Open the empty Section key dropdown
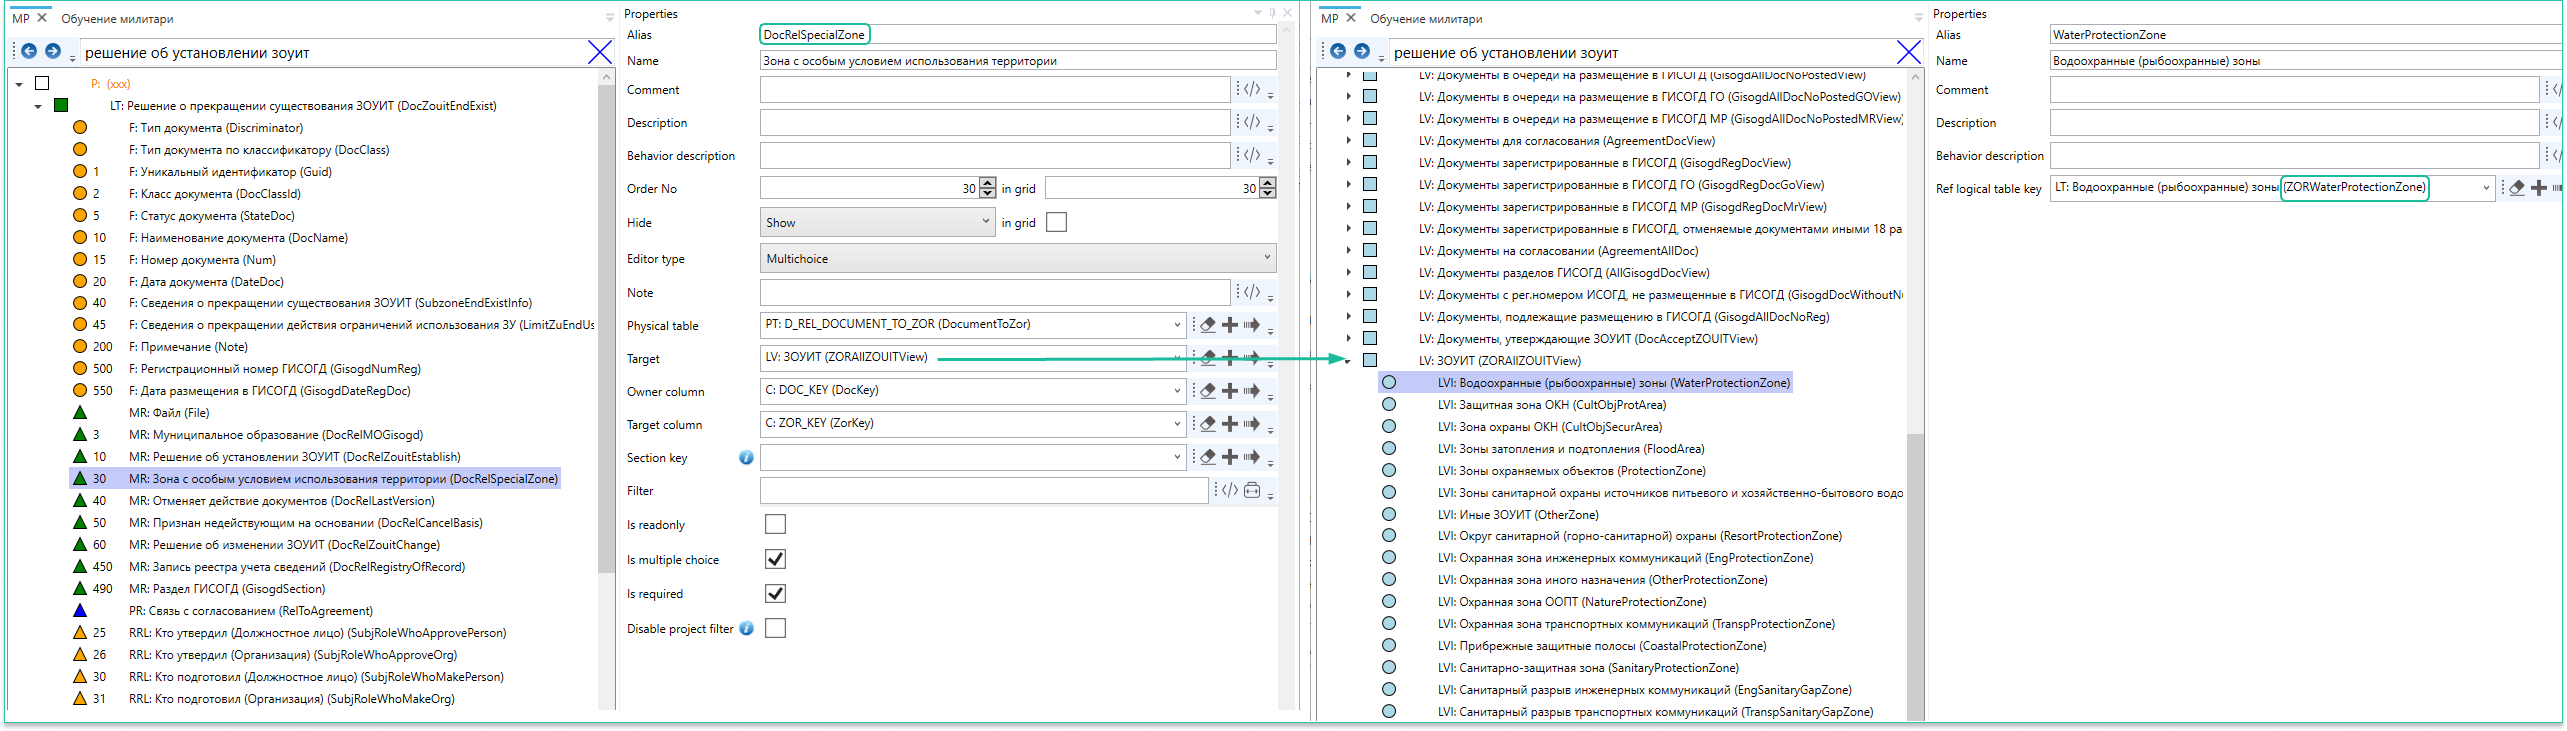Image resolution: width=2567 pixels, height=731 pixels. click(x=973, y=457)
